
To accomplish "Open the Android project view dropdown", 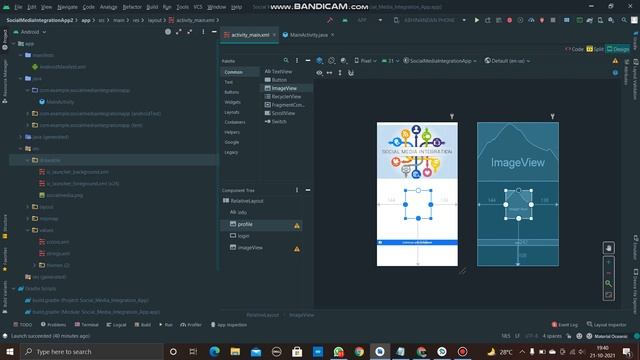I will point(30,31).
